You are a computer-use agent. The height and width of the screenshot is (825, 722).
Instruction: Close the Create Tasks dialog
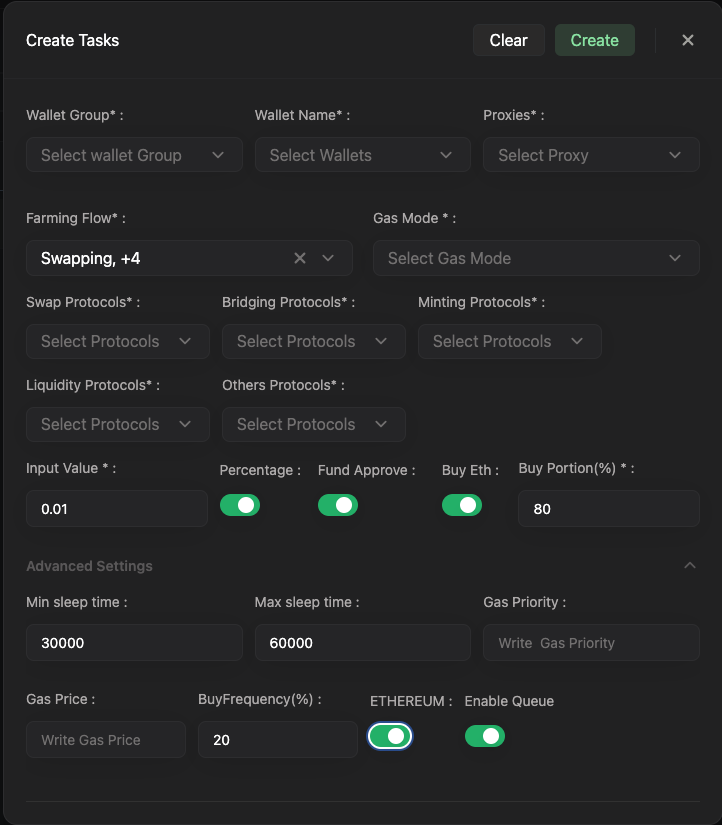[x=688, y=40]
